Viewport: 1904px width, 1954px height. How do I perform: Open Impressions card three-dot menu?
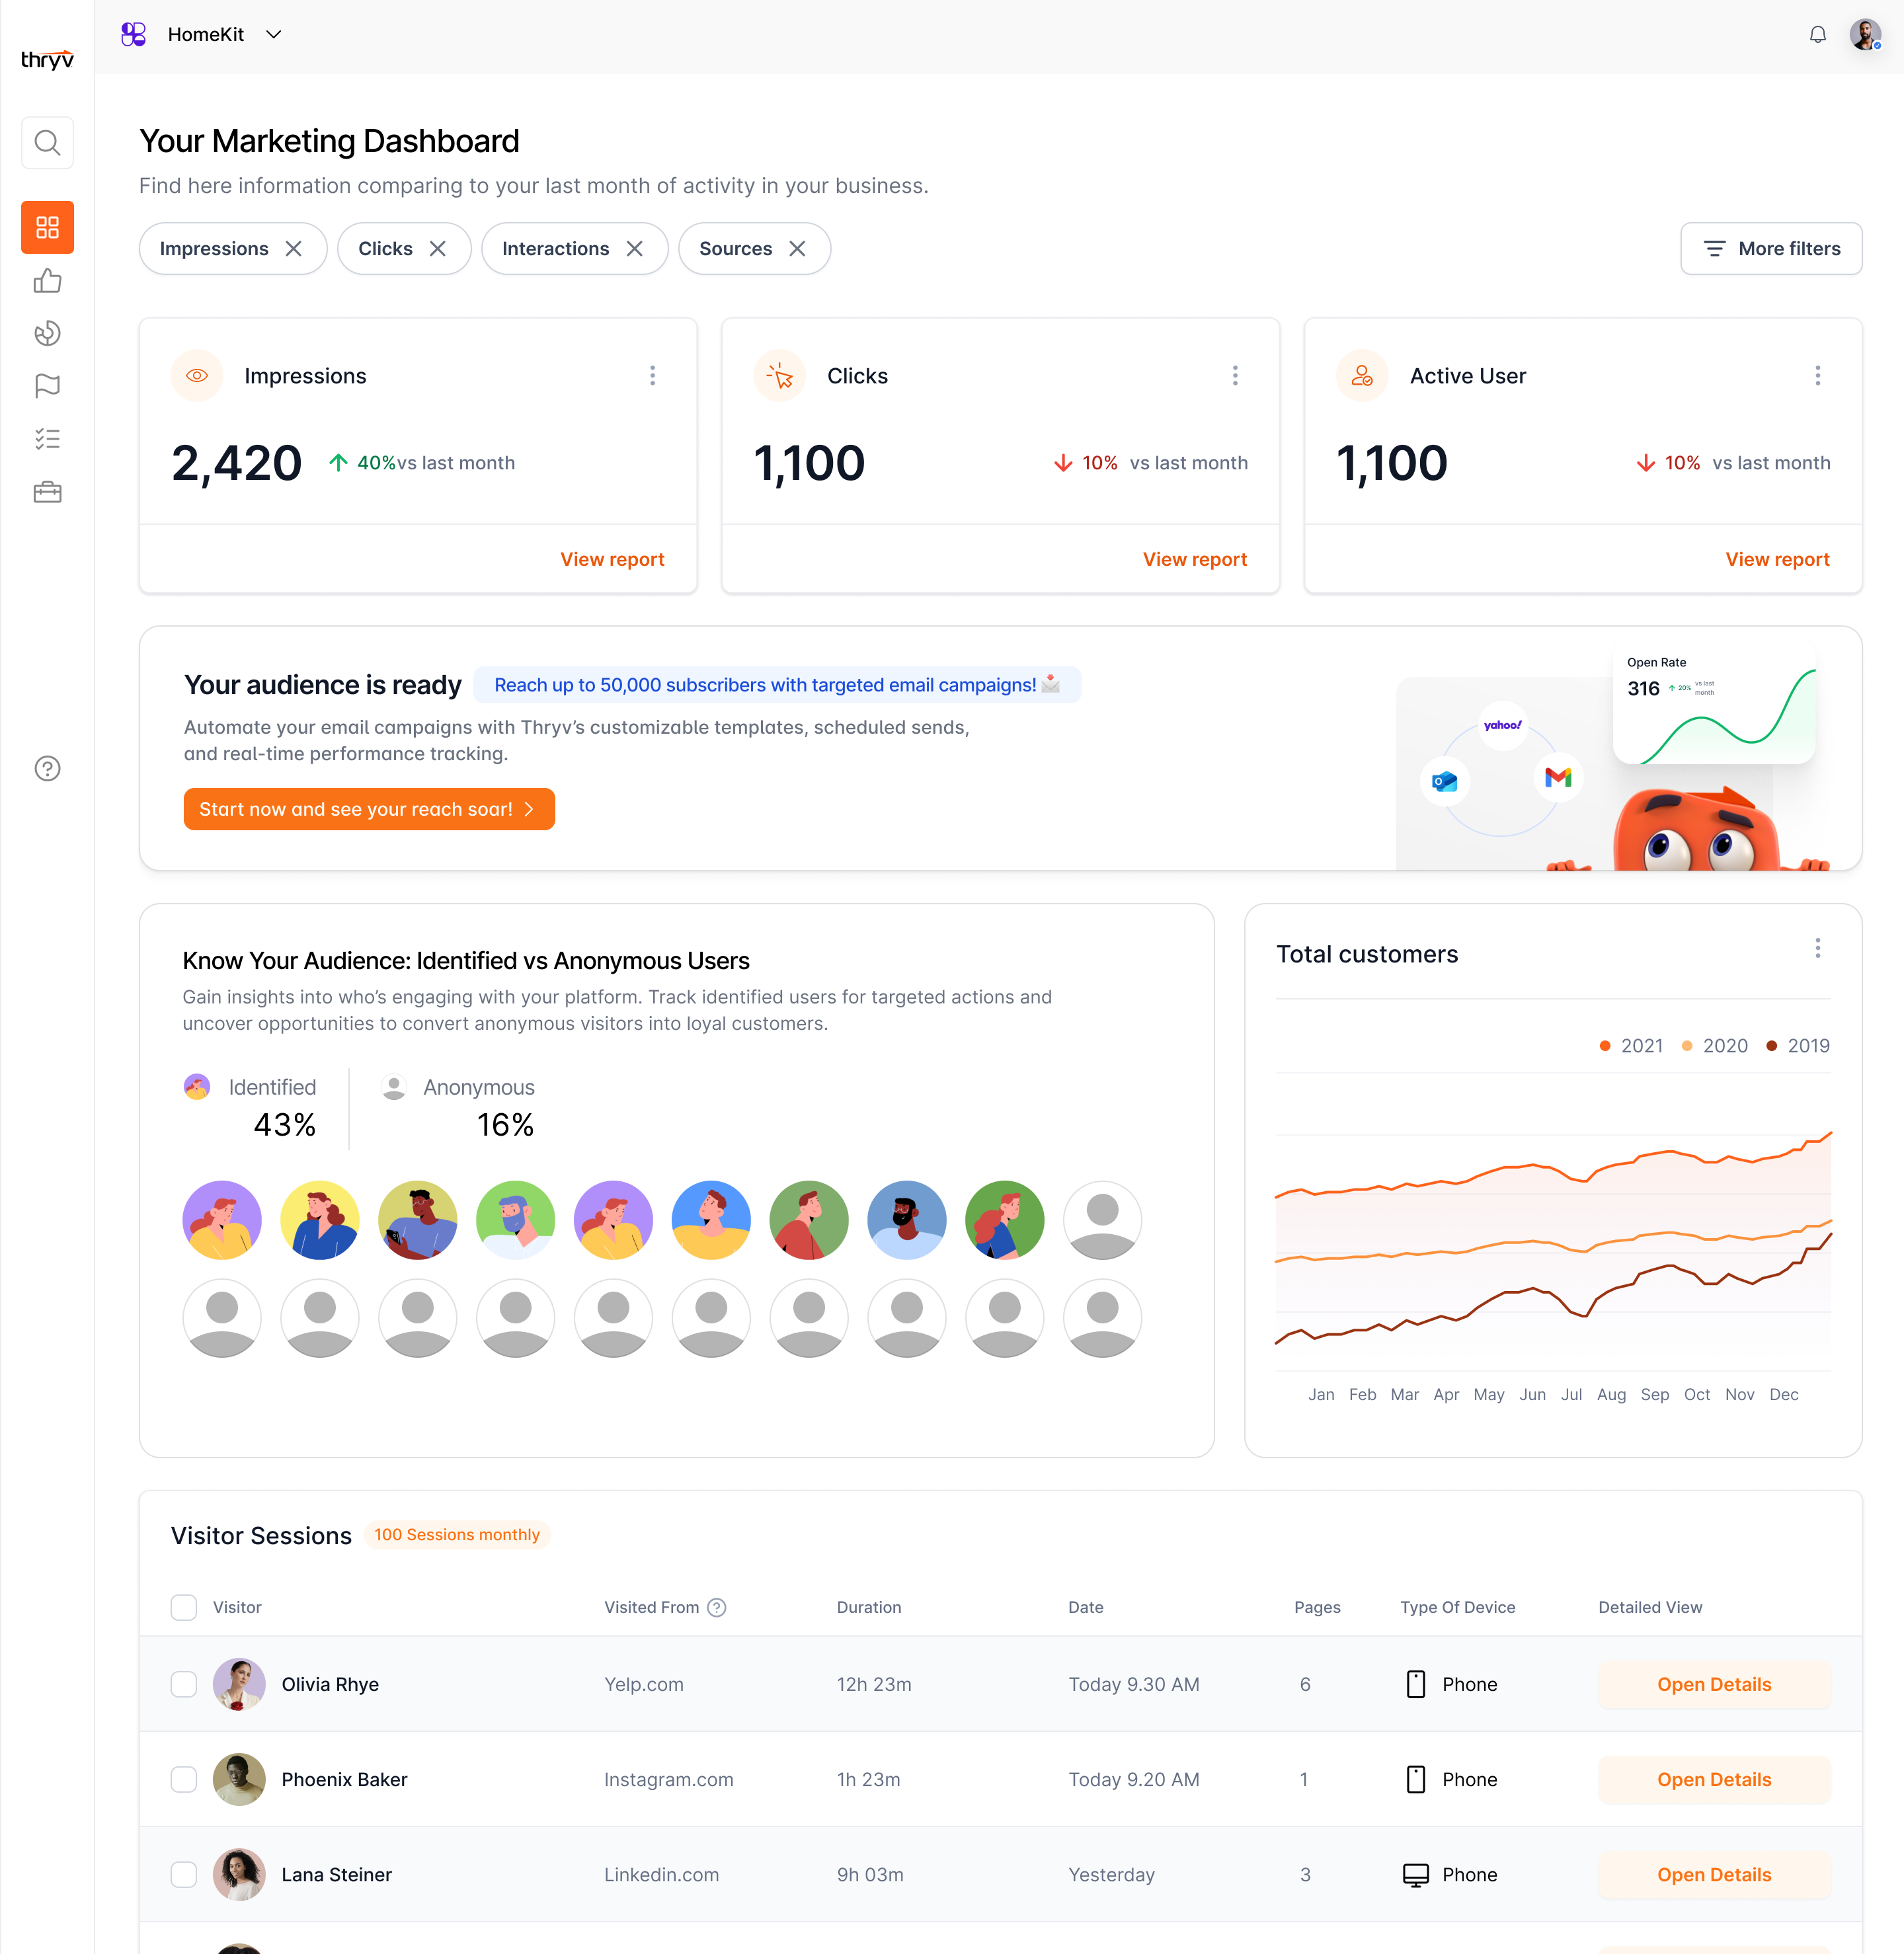point(652,376)
